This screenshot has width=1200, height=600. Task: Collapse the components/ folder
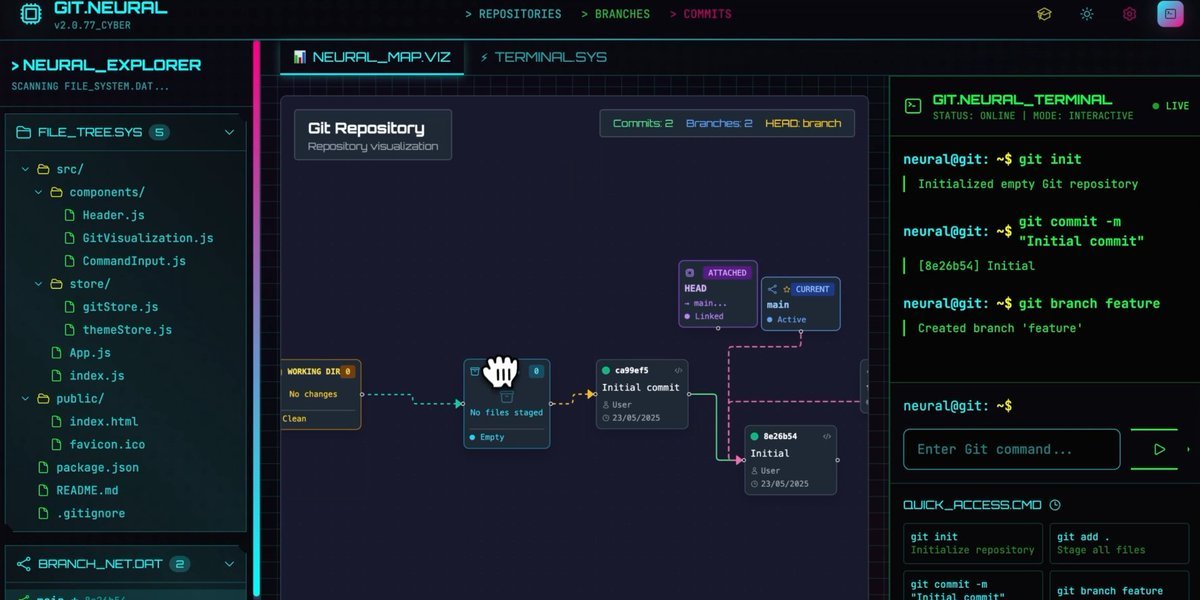[x=40, y=192]
